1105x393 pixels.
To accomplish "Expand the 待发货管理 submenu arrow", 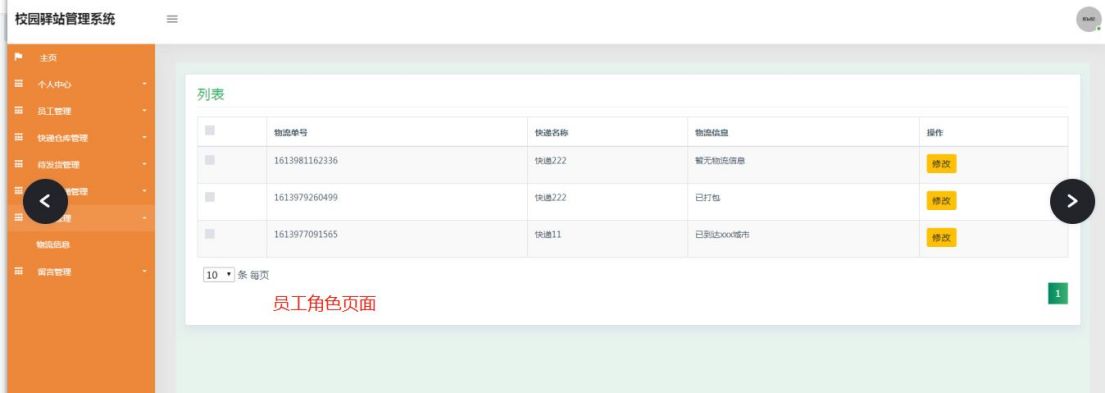I will (144, 164).
